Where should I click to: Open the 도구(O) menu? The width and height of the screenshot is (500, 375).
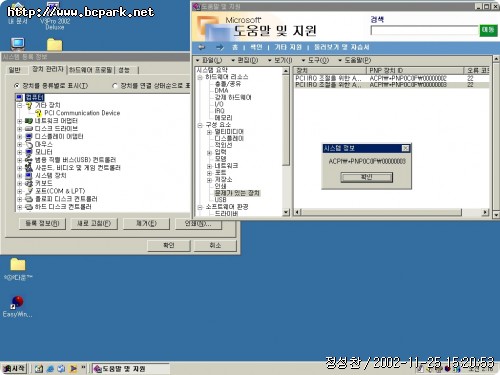pos(315,60)
